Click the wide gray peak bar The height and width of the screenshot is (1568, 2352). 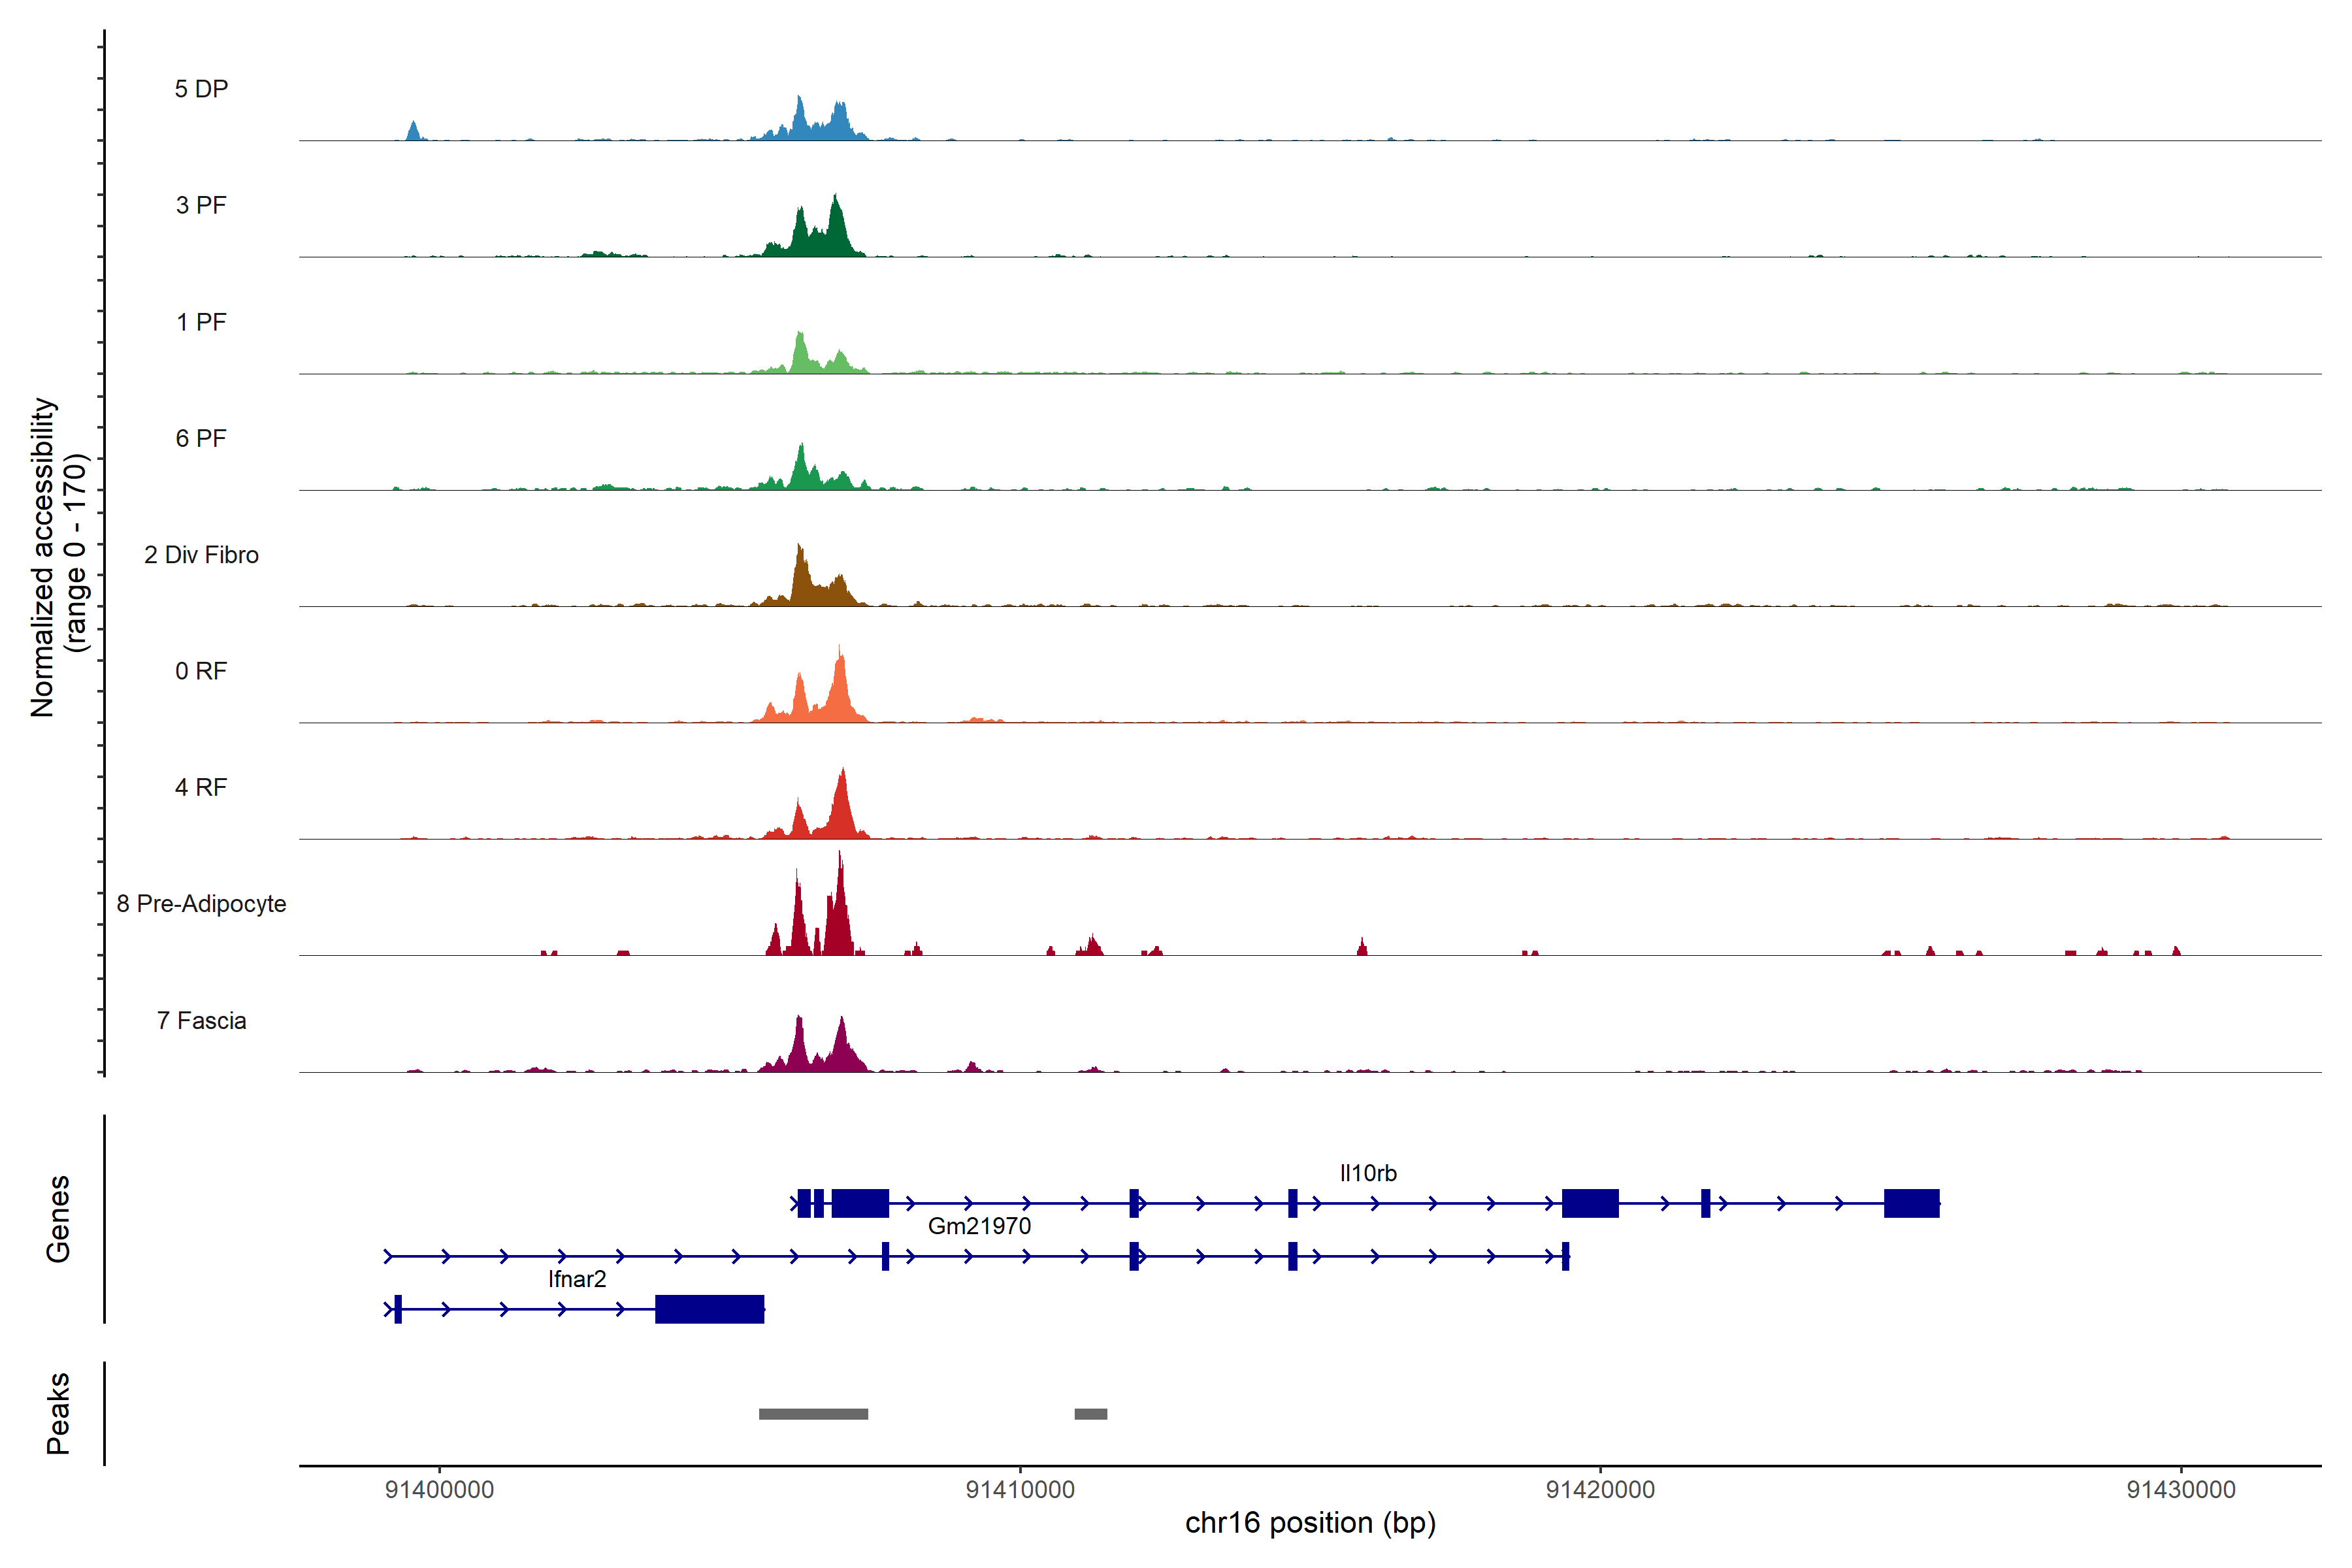(x=813, y=1414)
